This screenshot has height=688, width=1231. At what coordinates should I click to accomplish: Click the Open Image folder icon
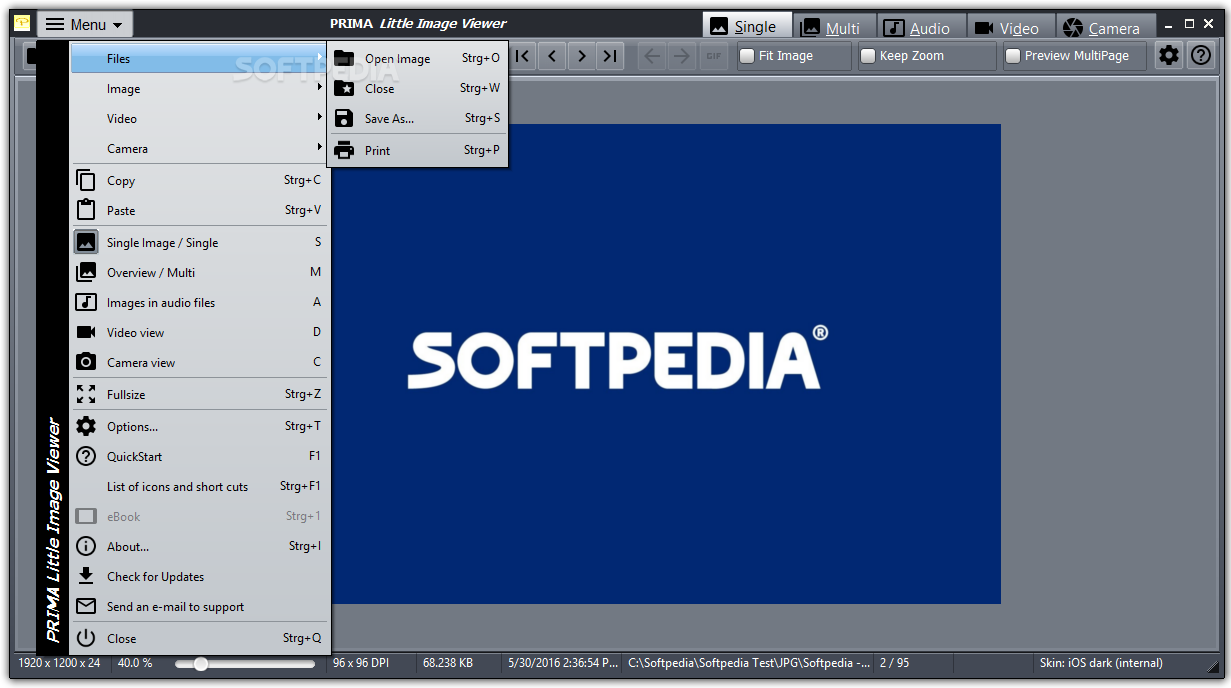click(344, 58)
